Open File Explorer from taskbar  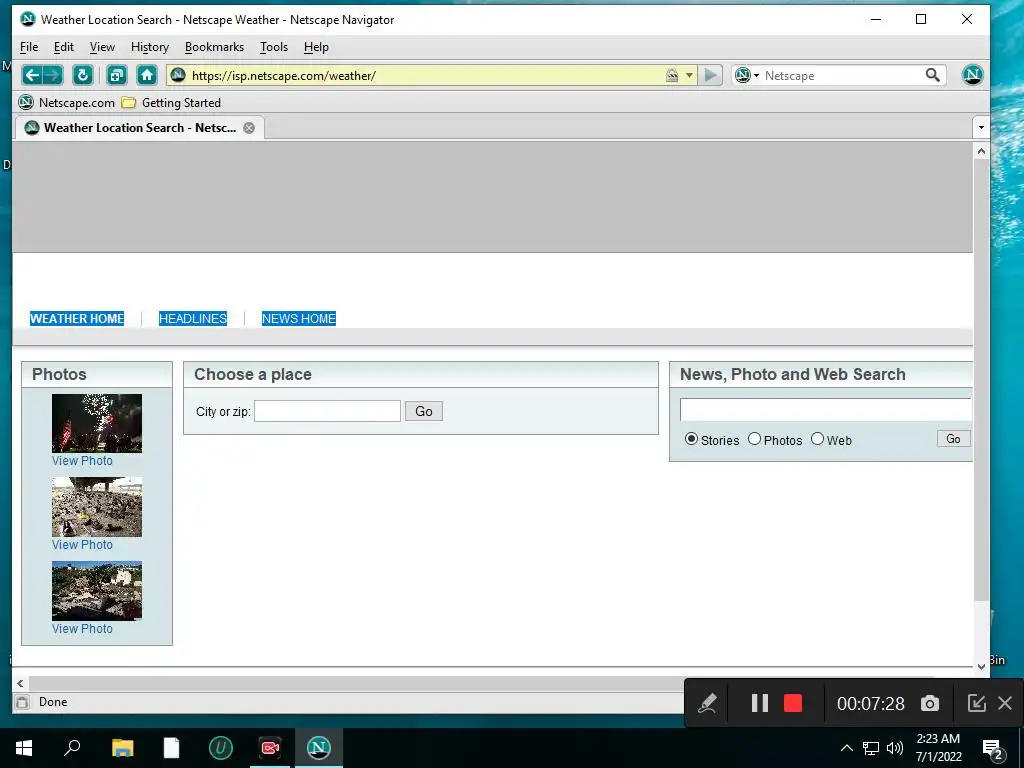pos(122,748)
